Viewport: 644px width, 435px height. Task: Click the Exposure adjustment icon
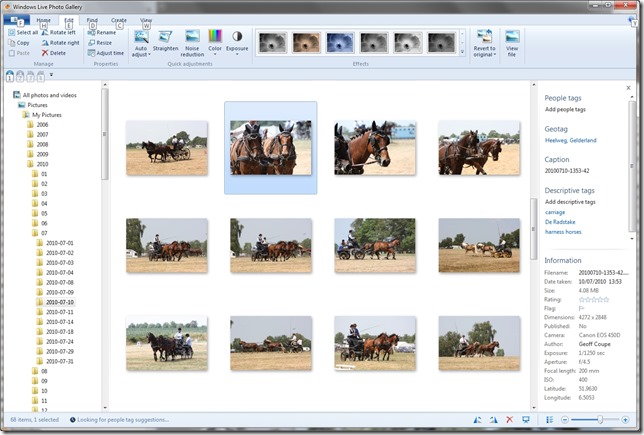(237, 36)
